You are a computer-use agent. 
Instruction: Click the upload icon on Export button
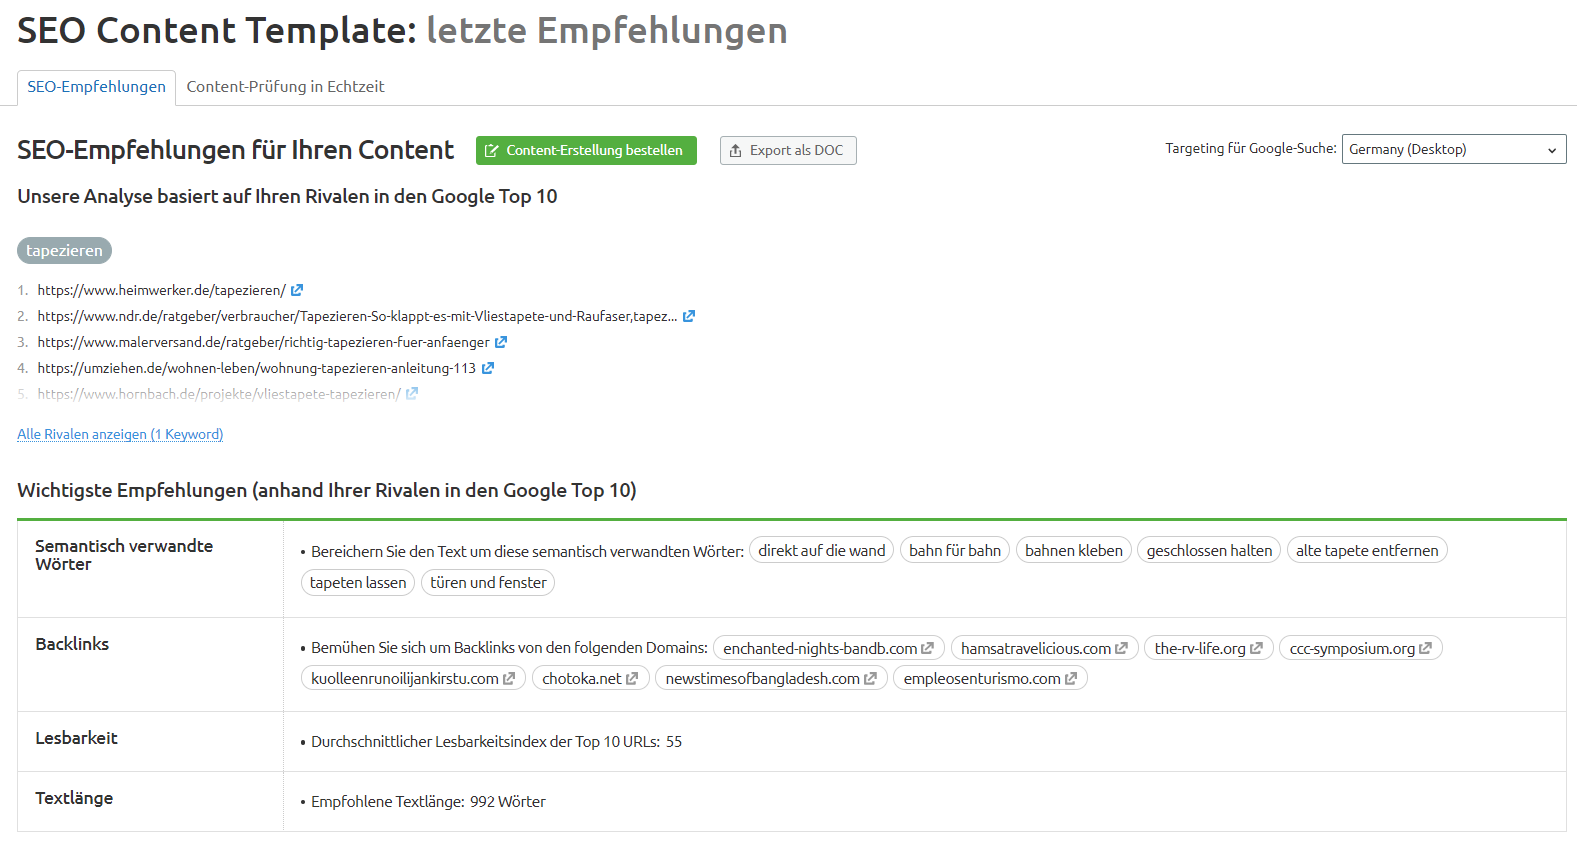pyautogui.click(x=736, y=151)
